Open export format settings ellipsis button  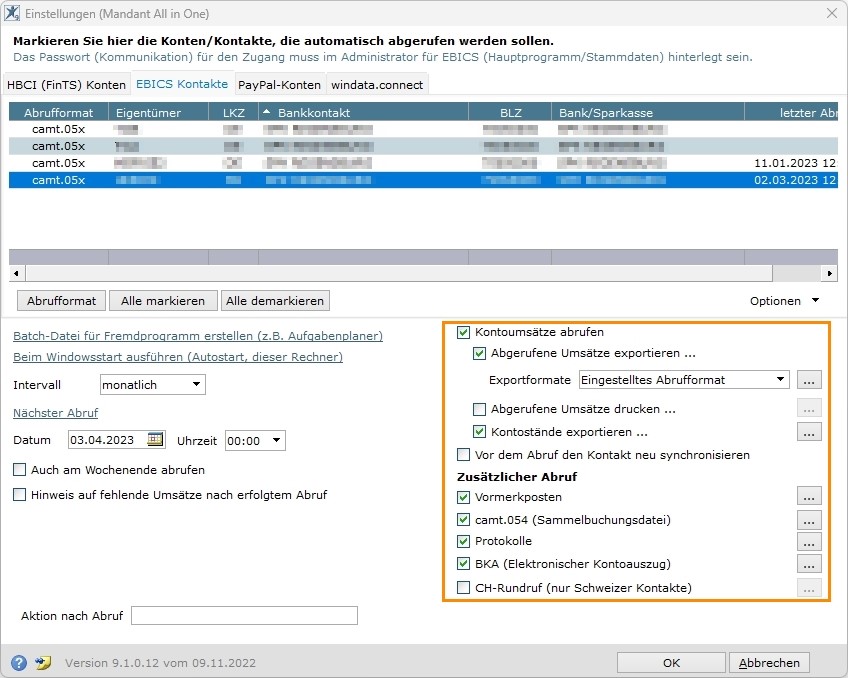tap(809, 380)
